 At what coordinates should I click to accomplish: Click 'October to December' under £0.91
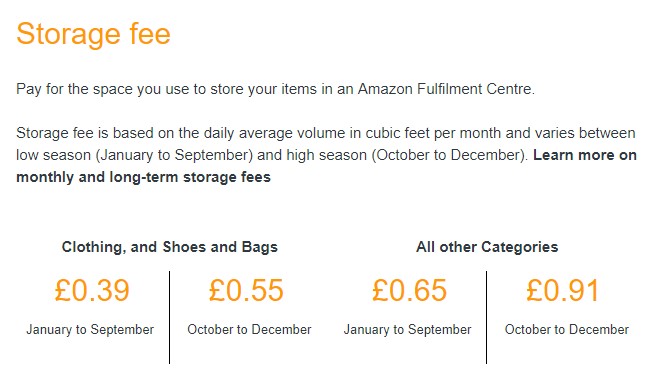[x=567, y=330]
